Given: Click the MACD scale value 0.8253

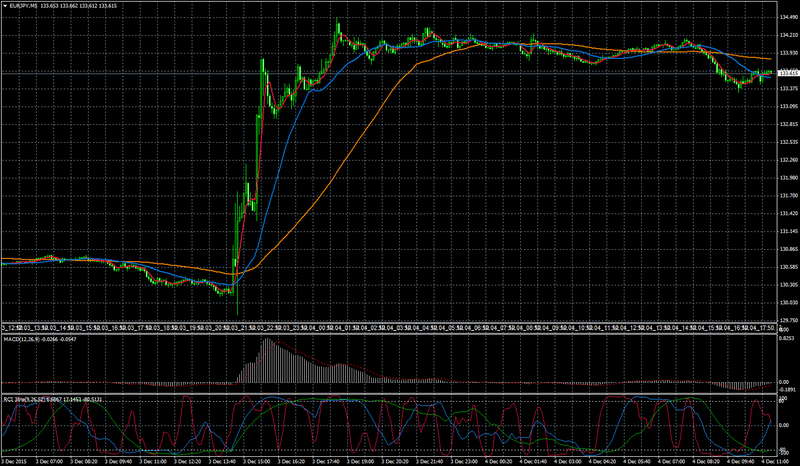Looking at the screenshot, I should coord(787,338).
